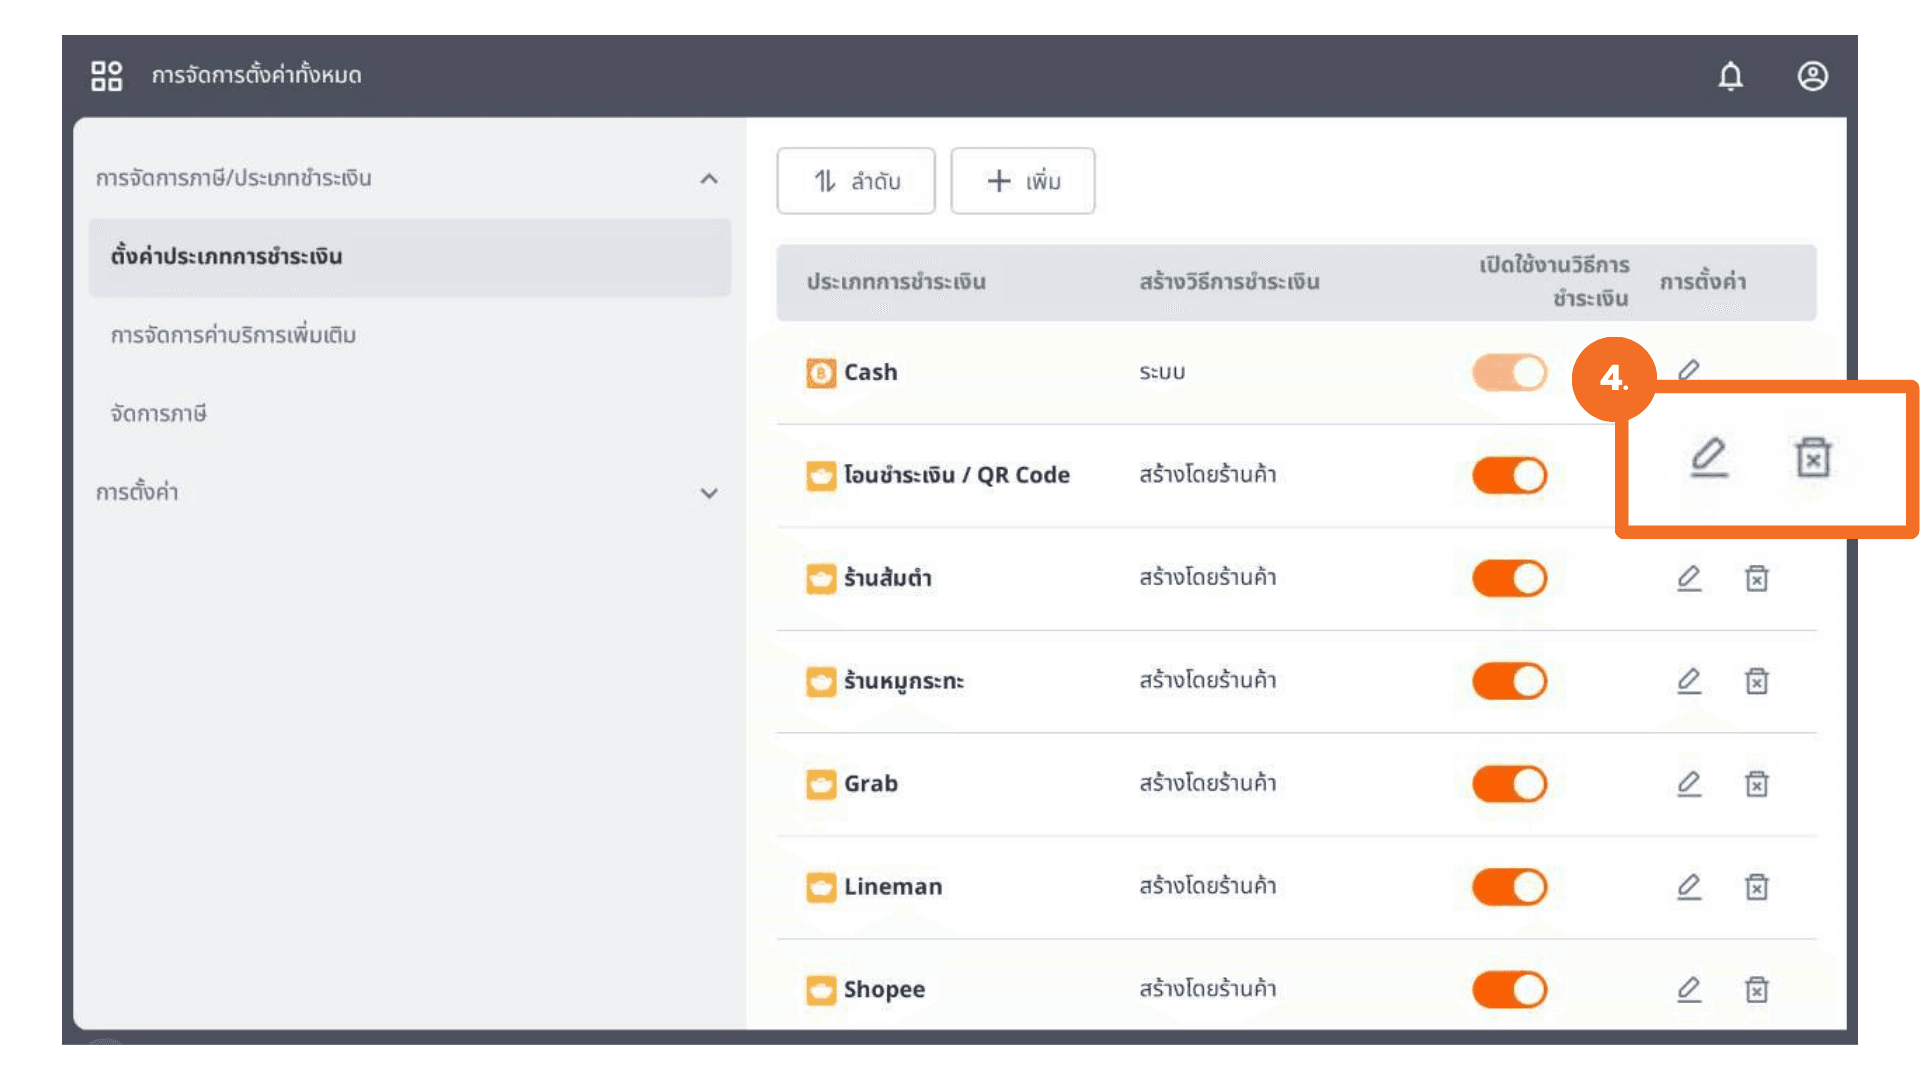Select ตั้งค่าประเภทการชำระเงิน menu item
The width and height of the screenshot is (1920, 1080).
(x=226, y=257)
